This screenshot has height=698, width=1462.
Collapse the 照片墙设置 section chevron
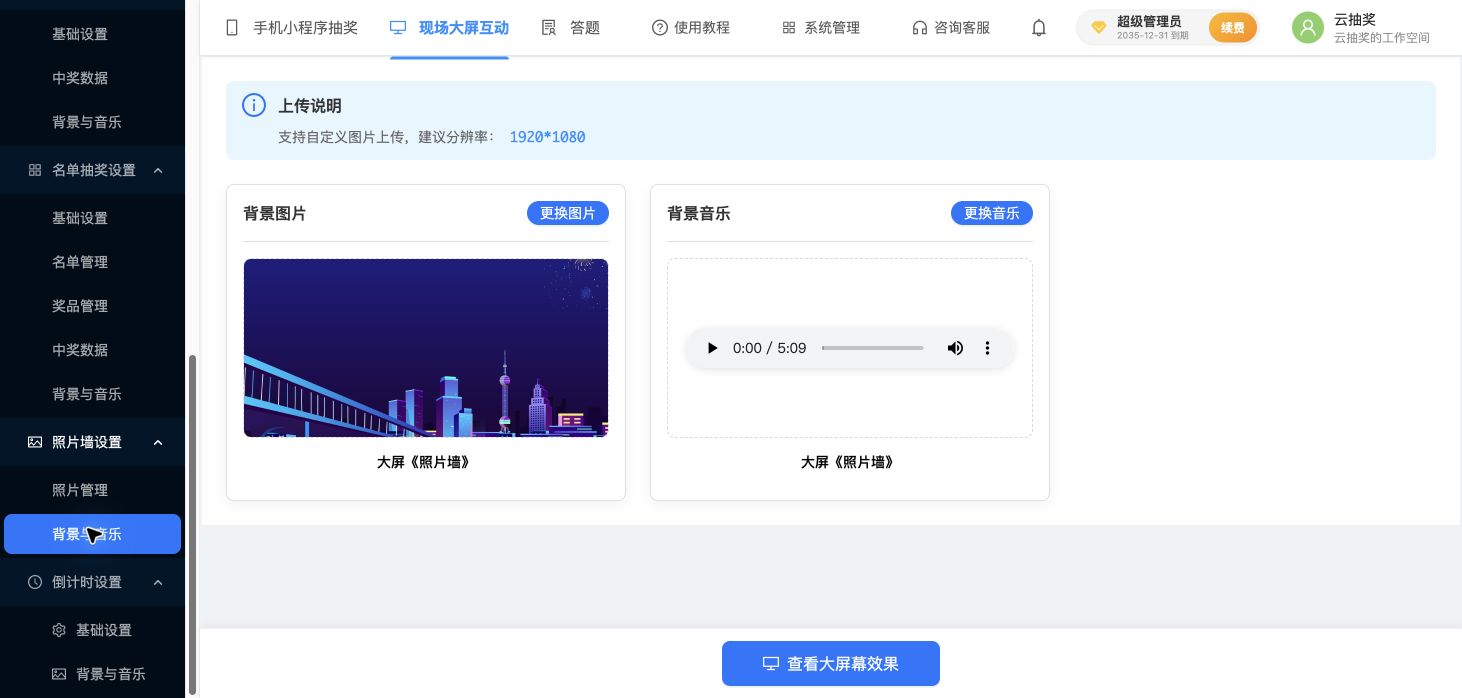[158, 442]
